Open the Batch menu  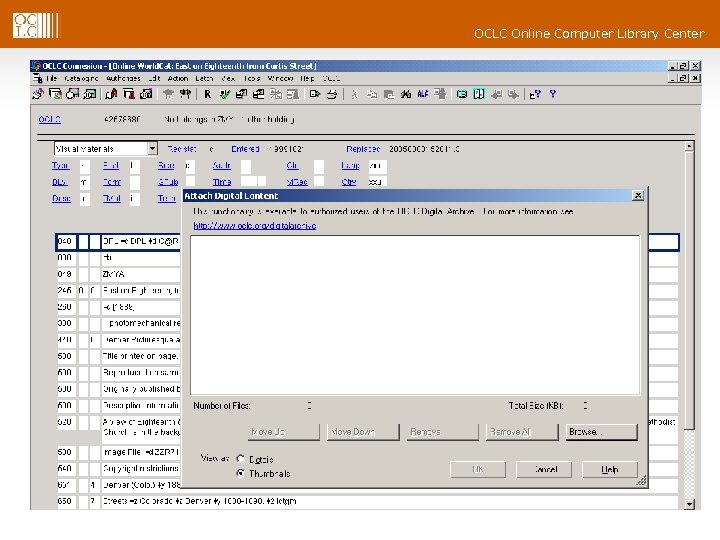coord(204,79)
